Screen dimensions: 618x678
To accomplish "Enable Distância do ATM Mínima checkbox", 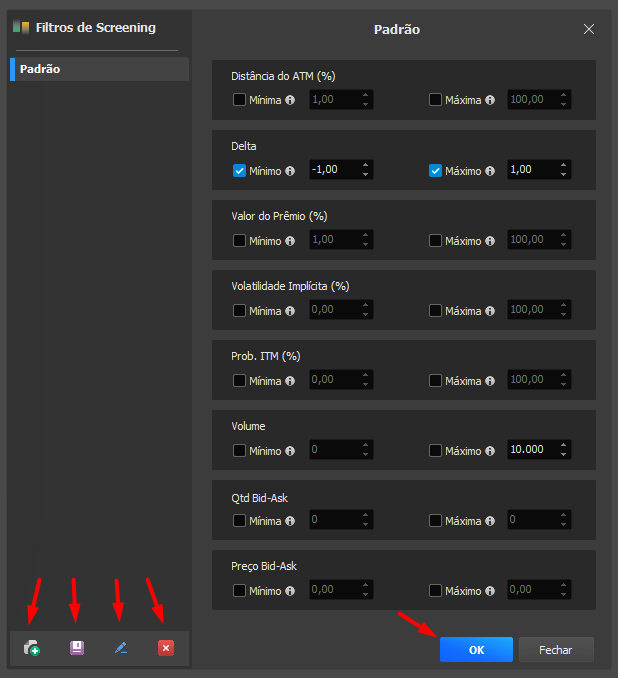I will [239, 100].
